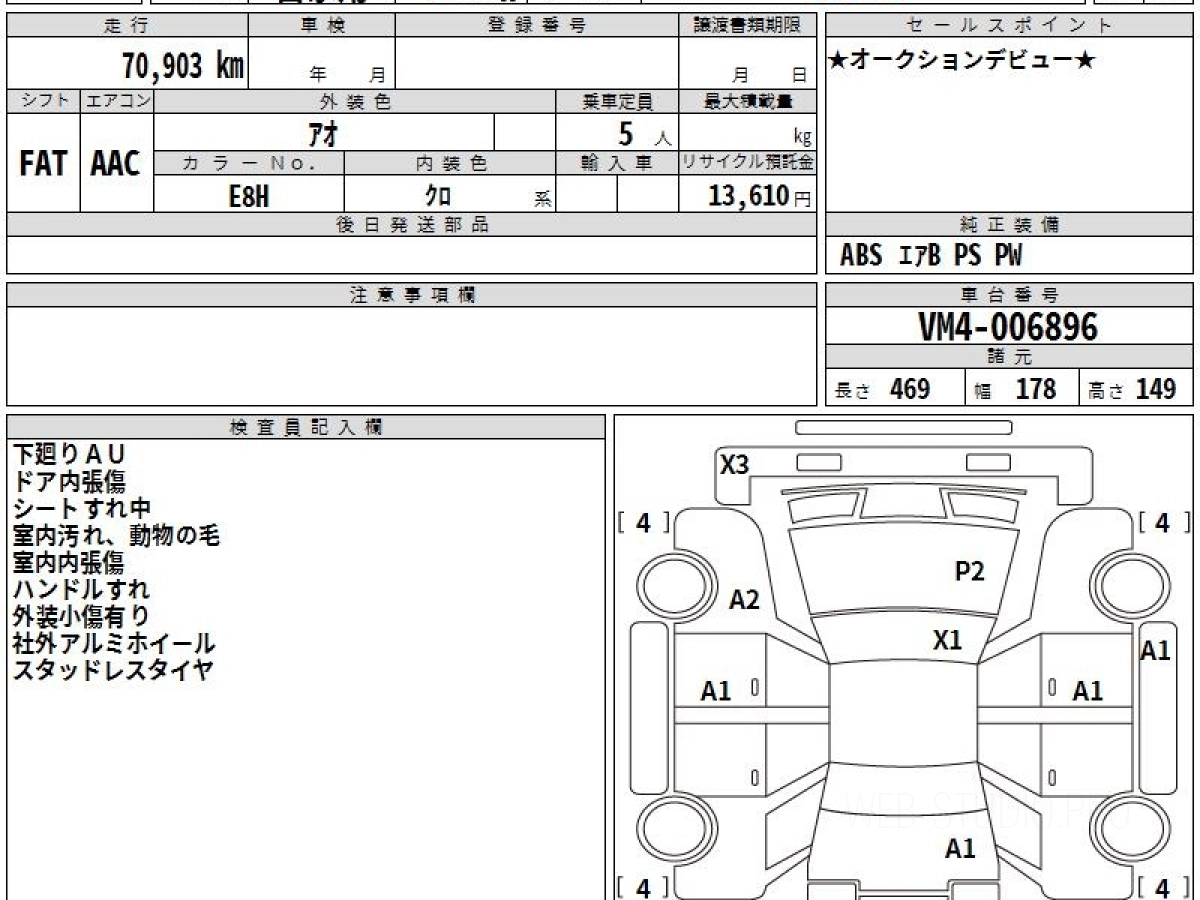Viewport: 1200px width, 900px height.
Task: Click the height value 149
Action: point(1155,389)
